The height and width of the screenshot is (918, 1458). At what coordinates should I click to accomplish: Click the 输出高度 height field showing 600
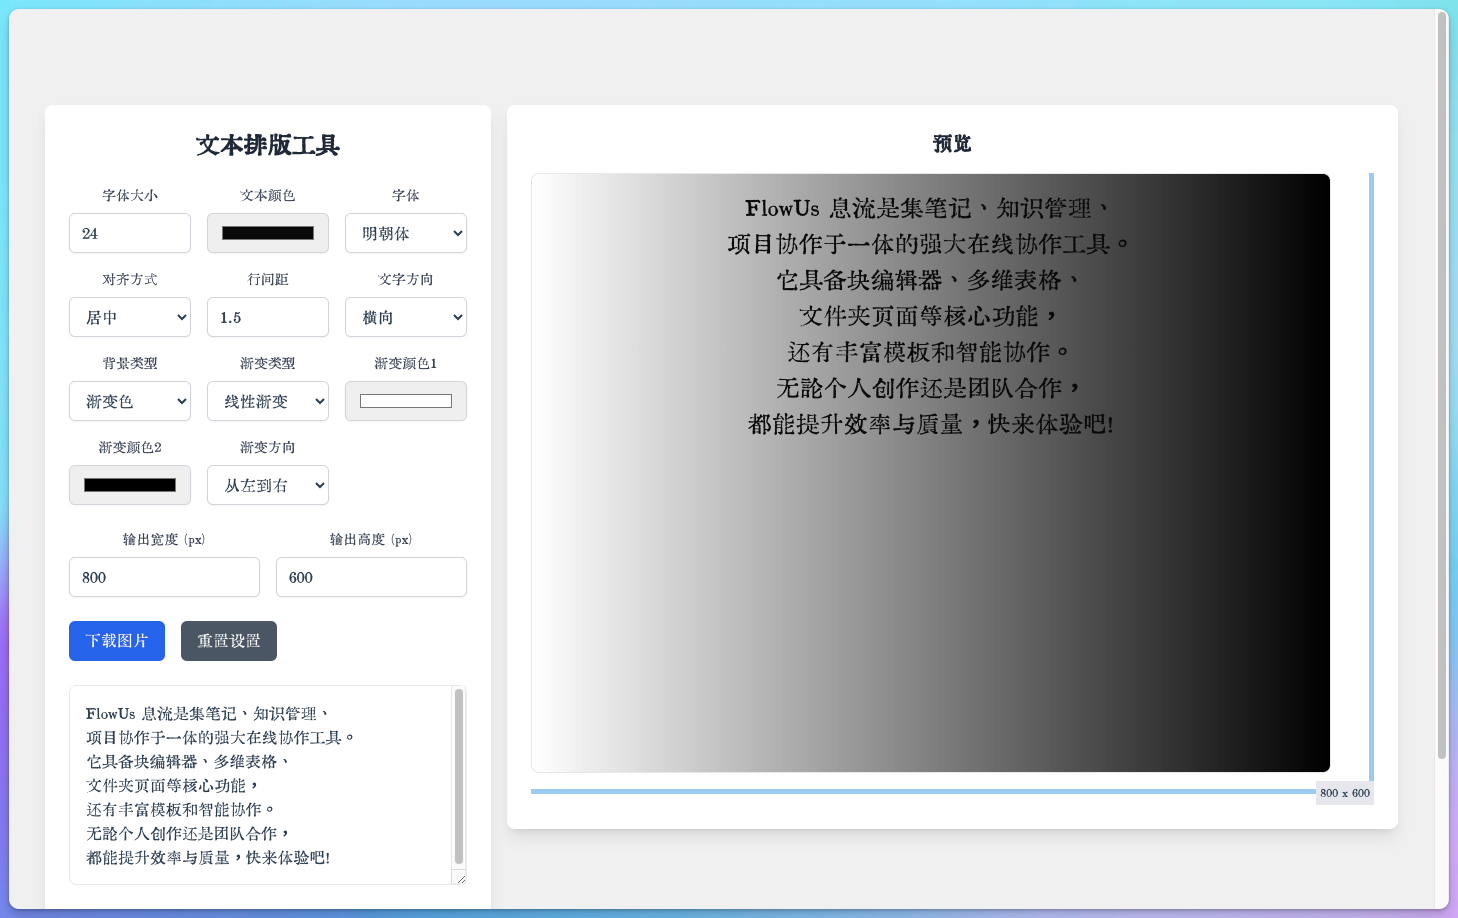click(371, 577)
